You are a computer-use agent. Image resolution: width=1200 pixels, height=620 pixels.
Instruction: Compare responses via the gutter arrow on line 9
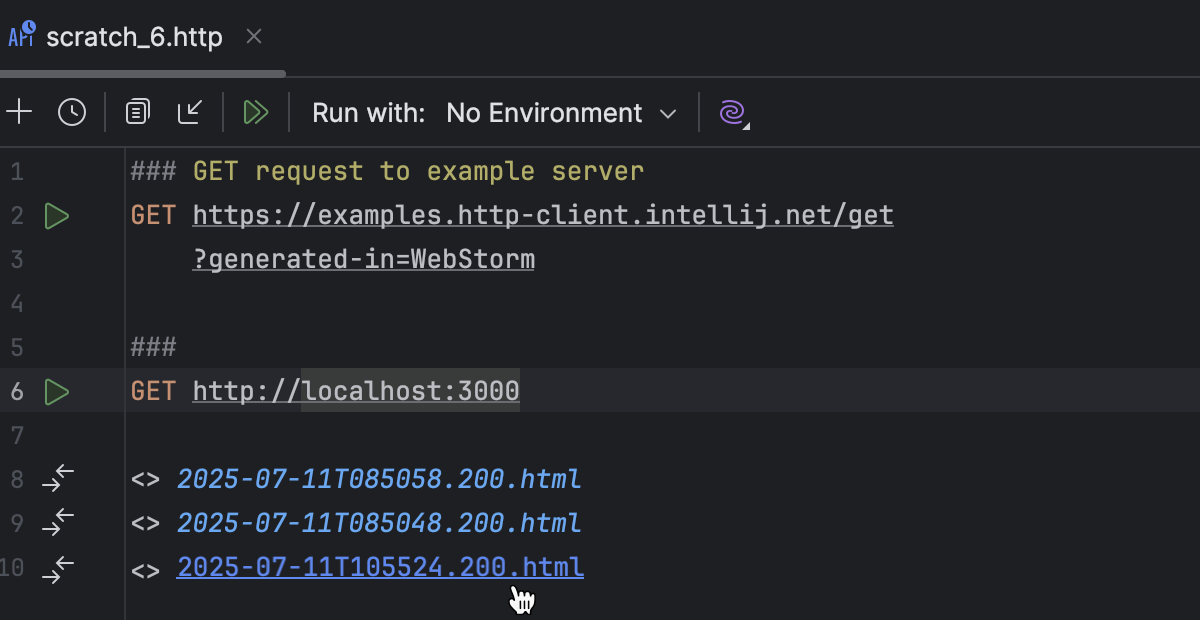pos(57,523)
